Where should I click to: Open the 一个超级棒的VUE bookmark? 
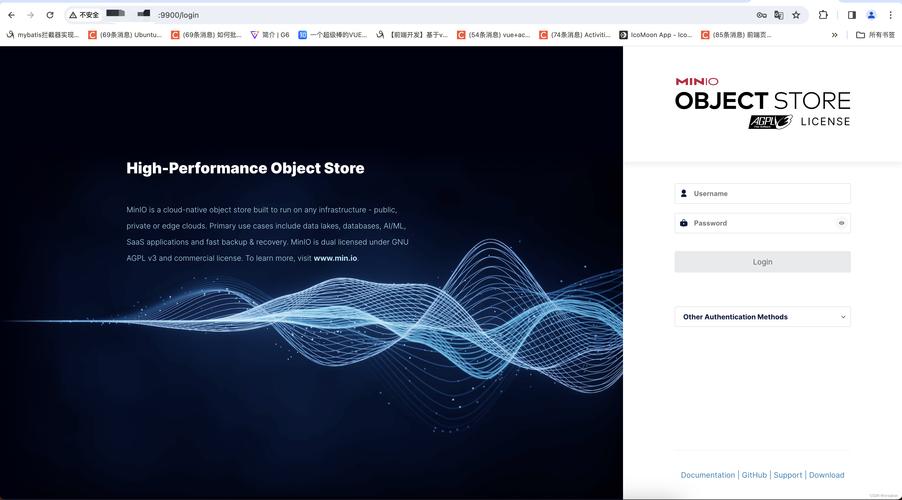332,35
